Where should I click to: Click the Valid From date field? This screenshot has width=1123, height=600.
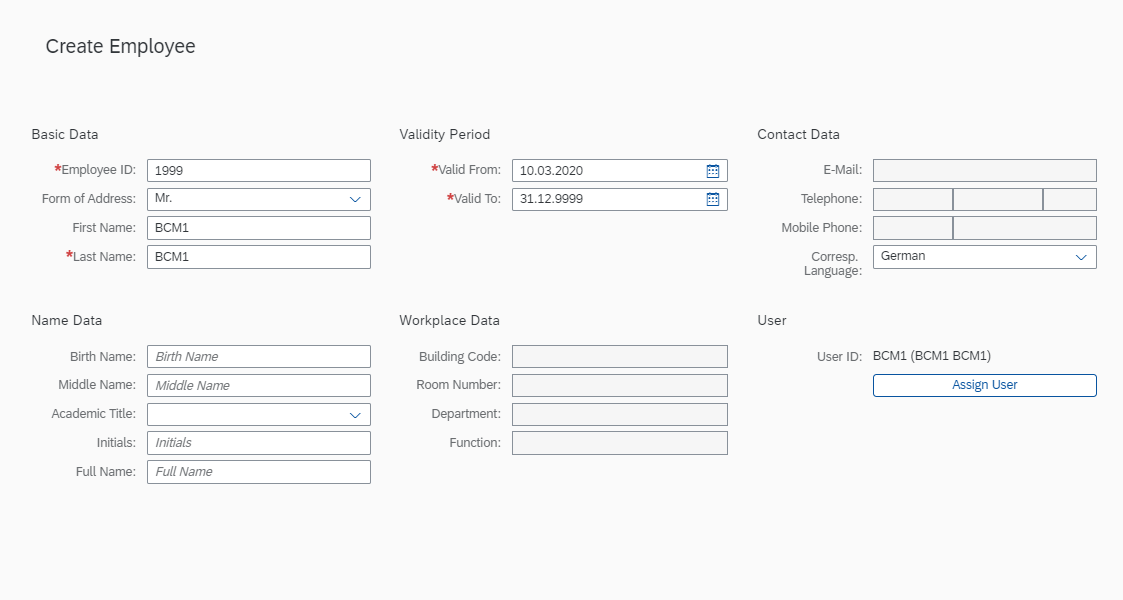pos(606,171)
